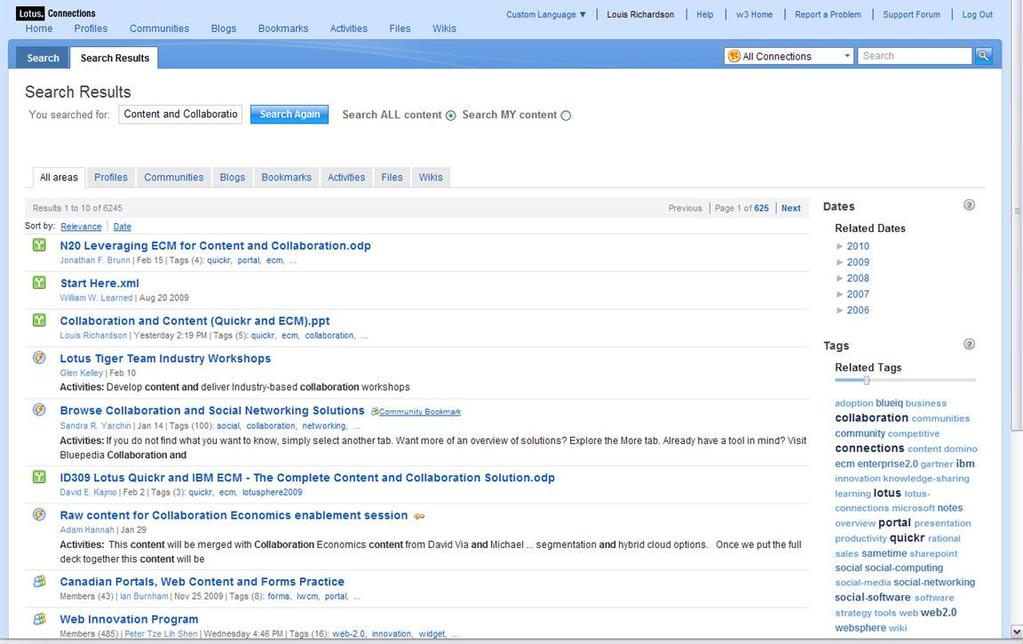The image size is (1023, 644).
Task: Click the websphere tag in tag cloud
Action: click(x=861, y=628)
